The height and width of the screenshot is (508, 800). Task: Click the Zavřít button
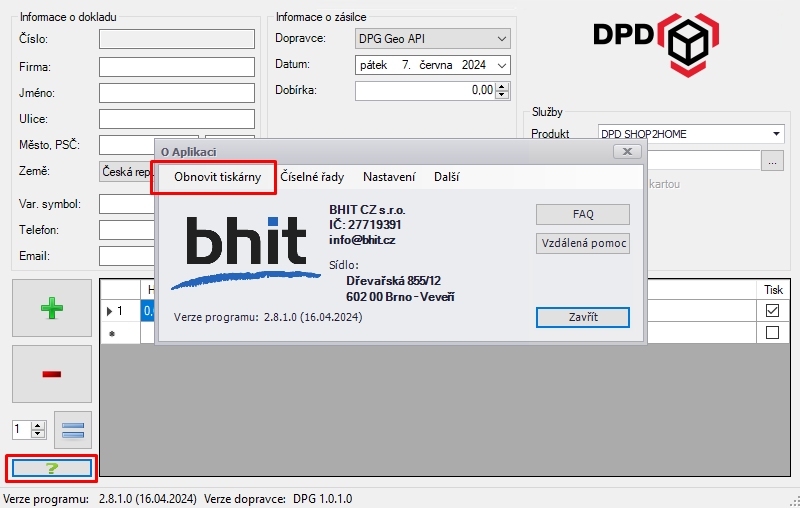(583, 317)
